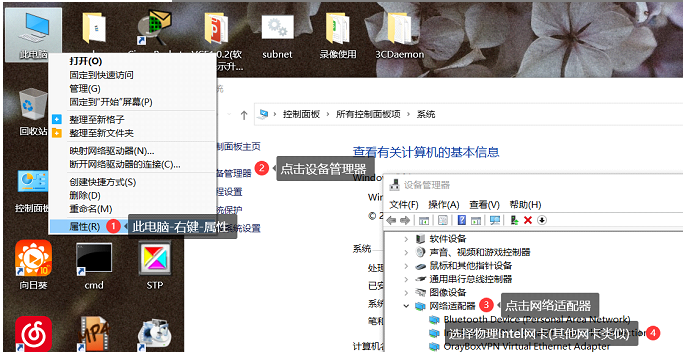Click the 设备管理器 link in System window
683x361 pixels.
(234, 173)
